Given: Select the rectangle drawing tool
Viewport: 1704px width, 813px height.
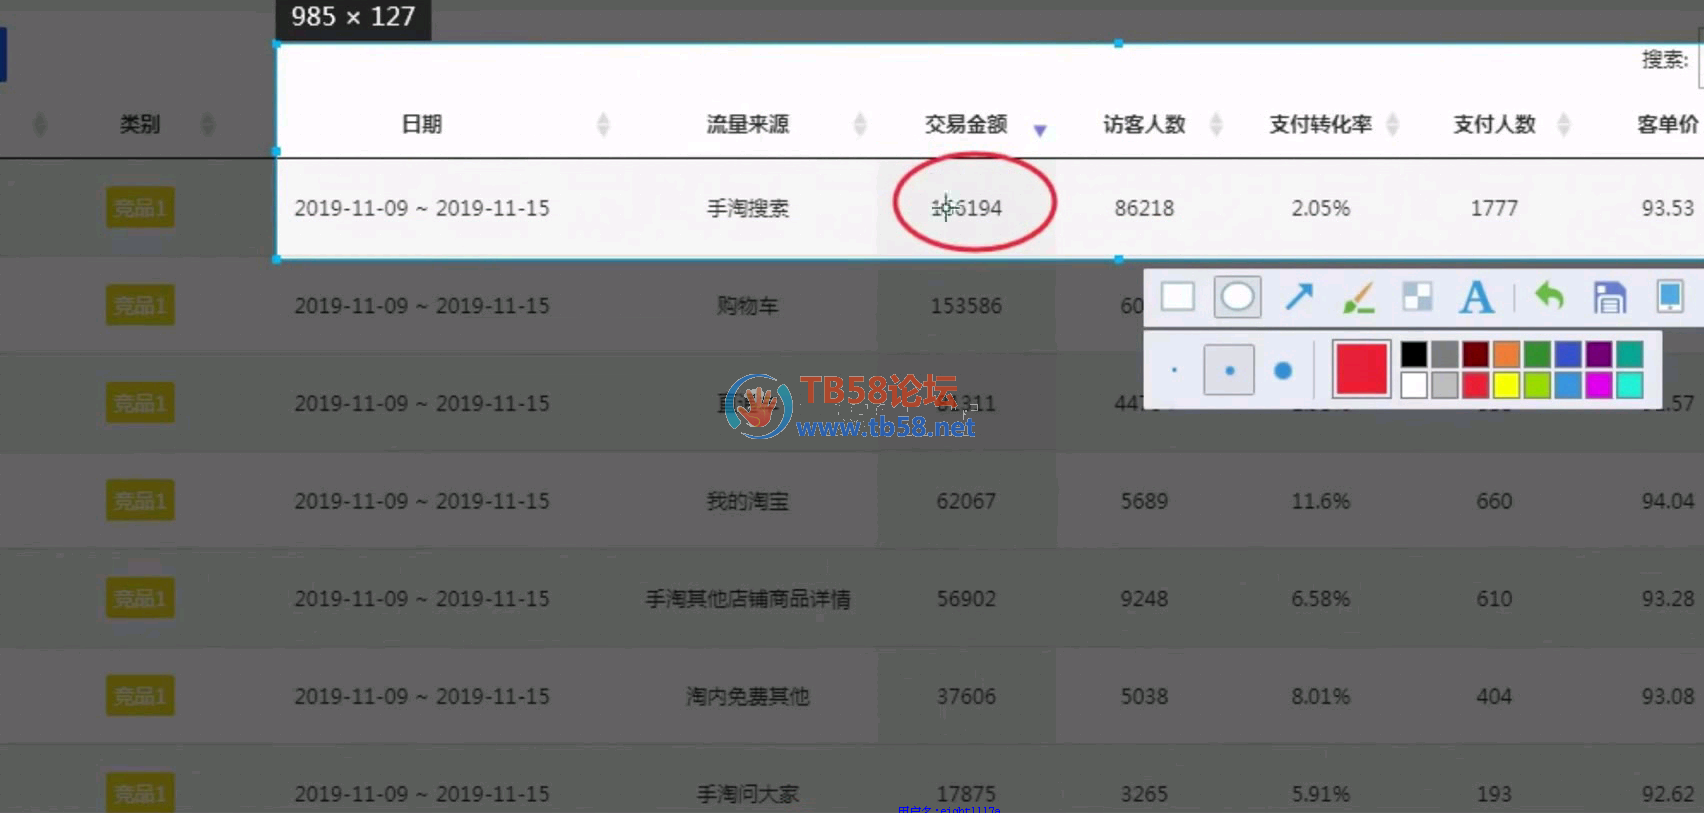Looking at the screenshot, I should [x=1177, y=297].
